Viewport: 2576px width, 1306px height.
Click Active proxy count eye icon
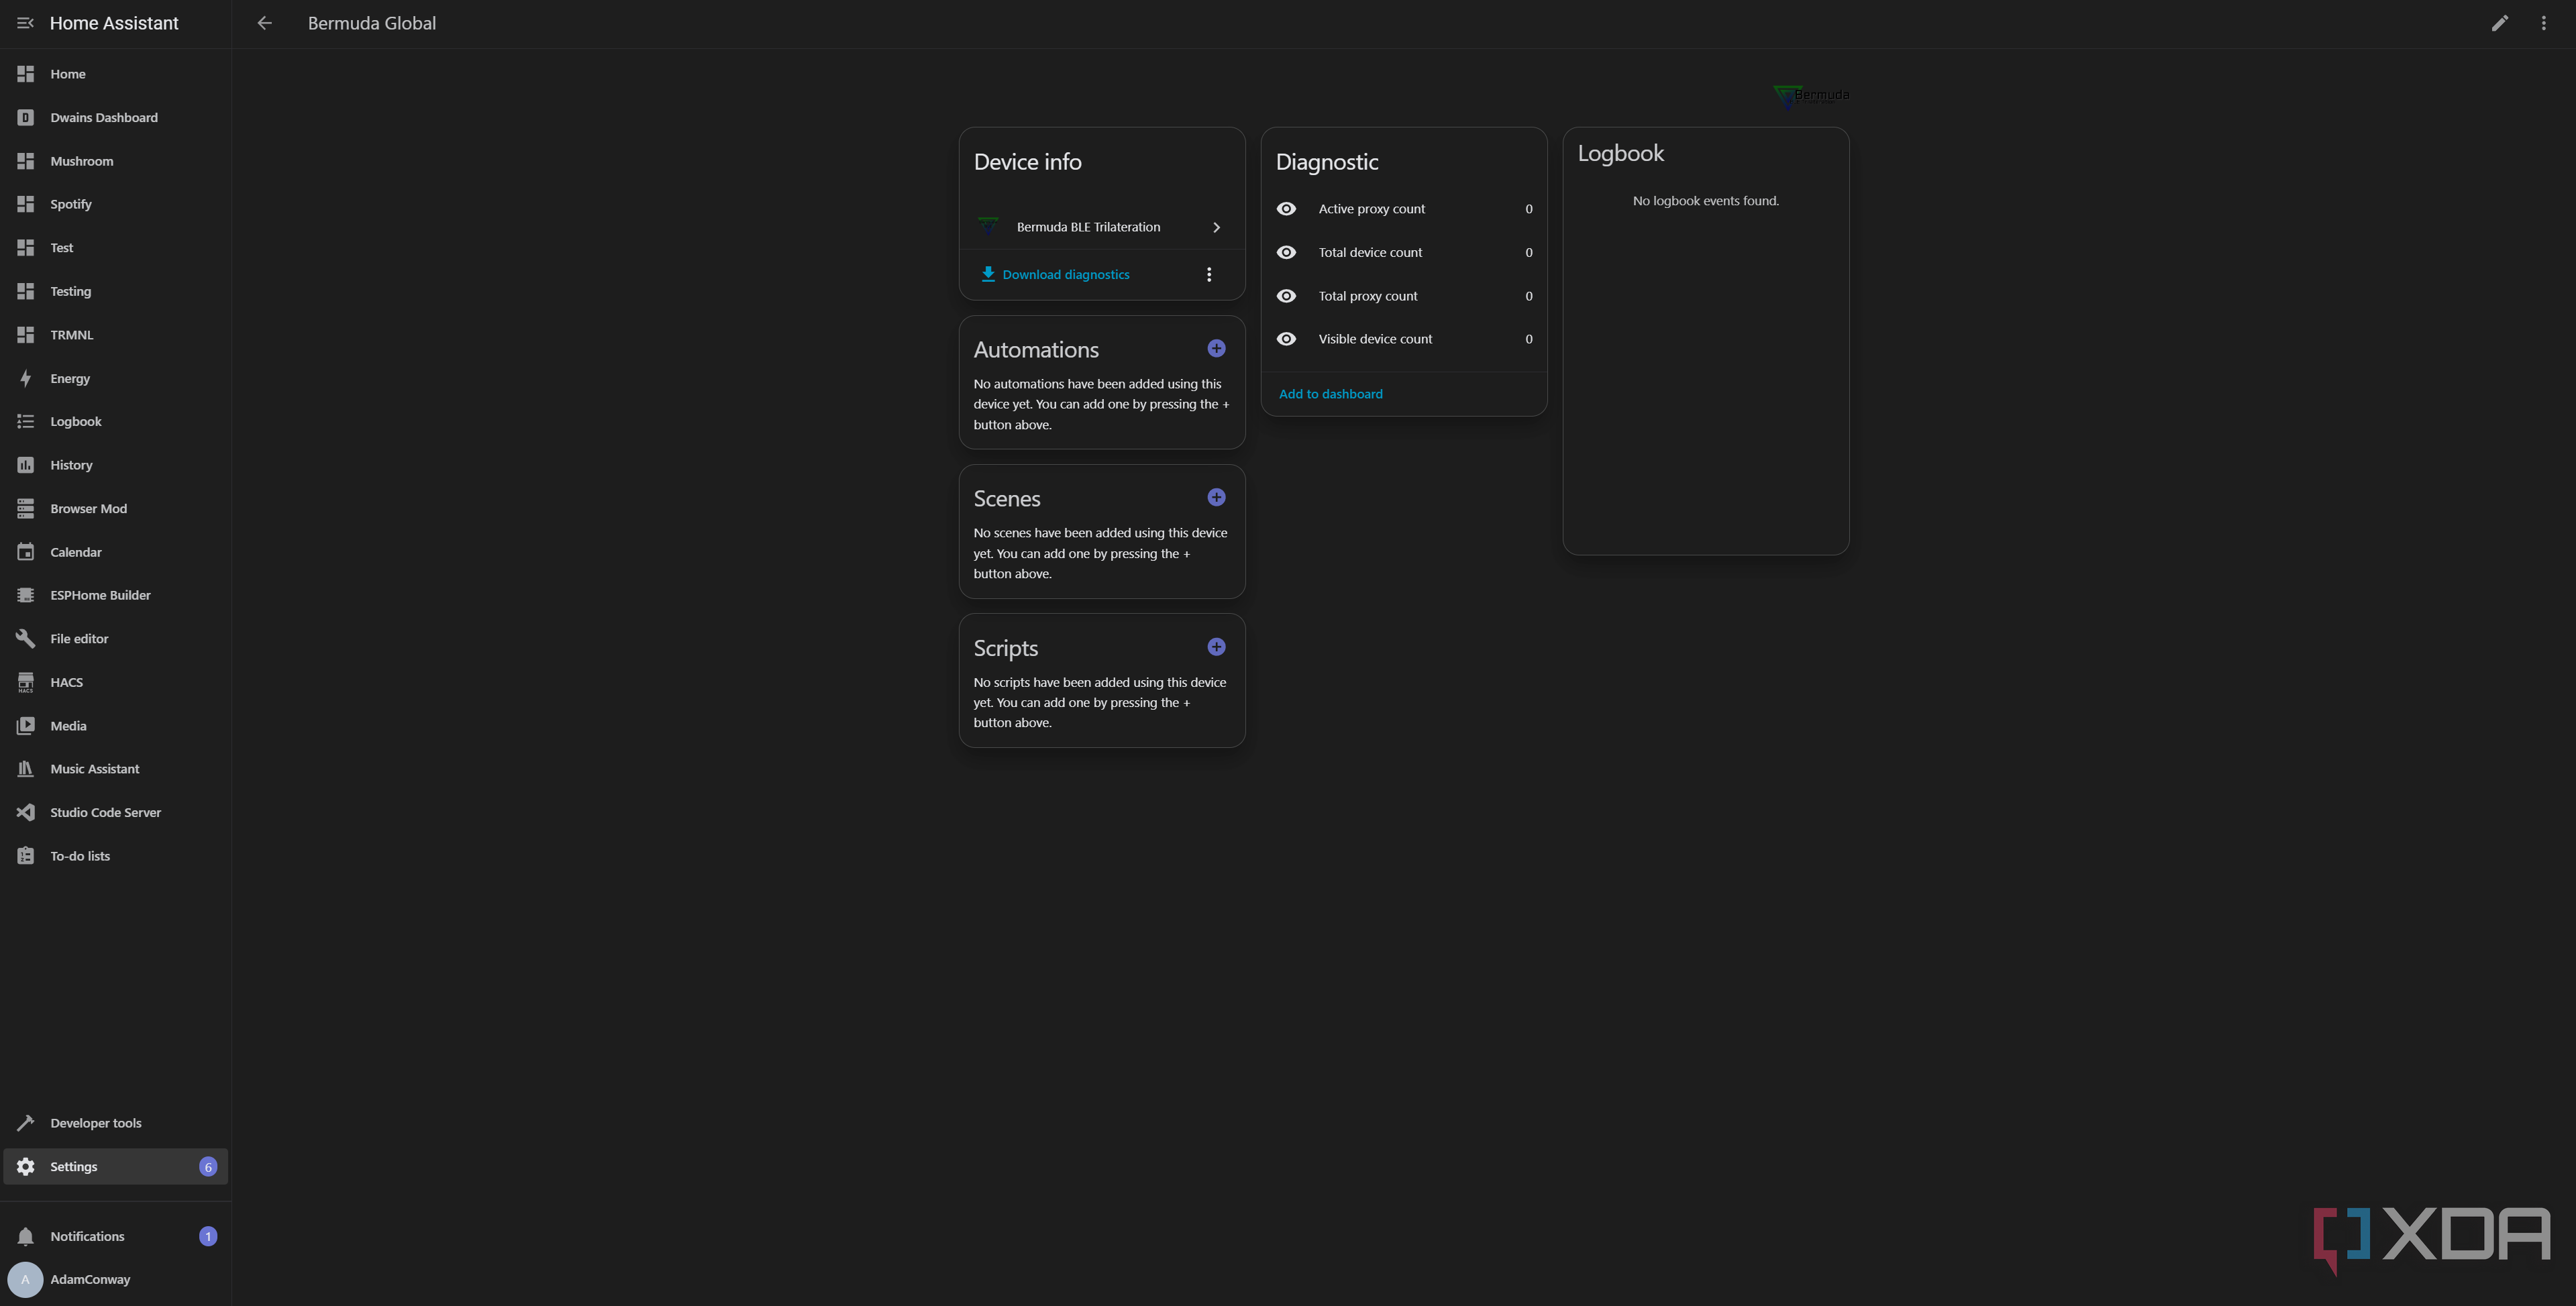[1287, 209]
